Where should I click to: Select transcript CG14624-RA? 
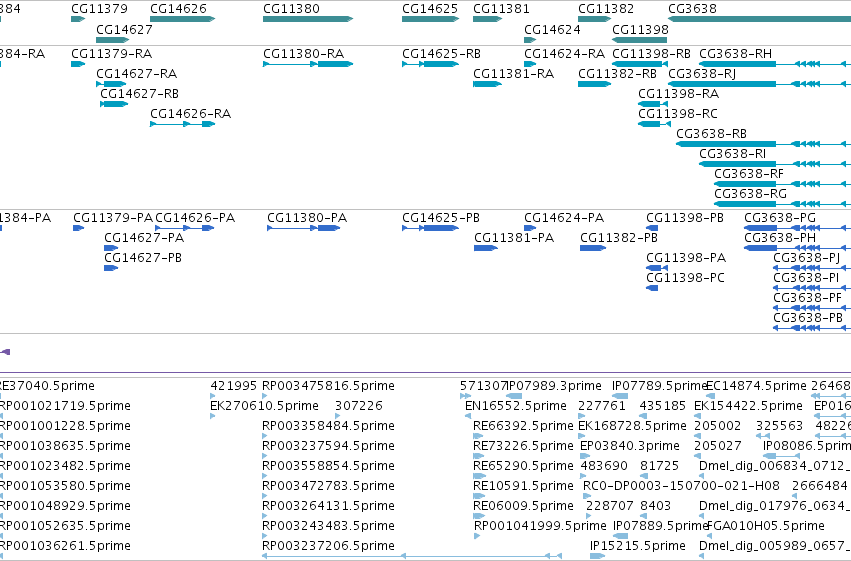point(530,64)
